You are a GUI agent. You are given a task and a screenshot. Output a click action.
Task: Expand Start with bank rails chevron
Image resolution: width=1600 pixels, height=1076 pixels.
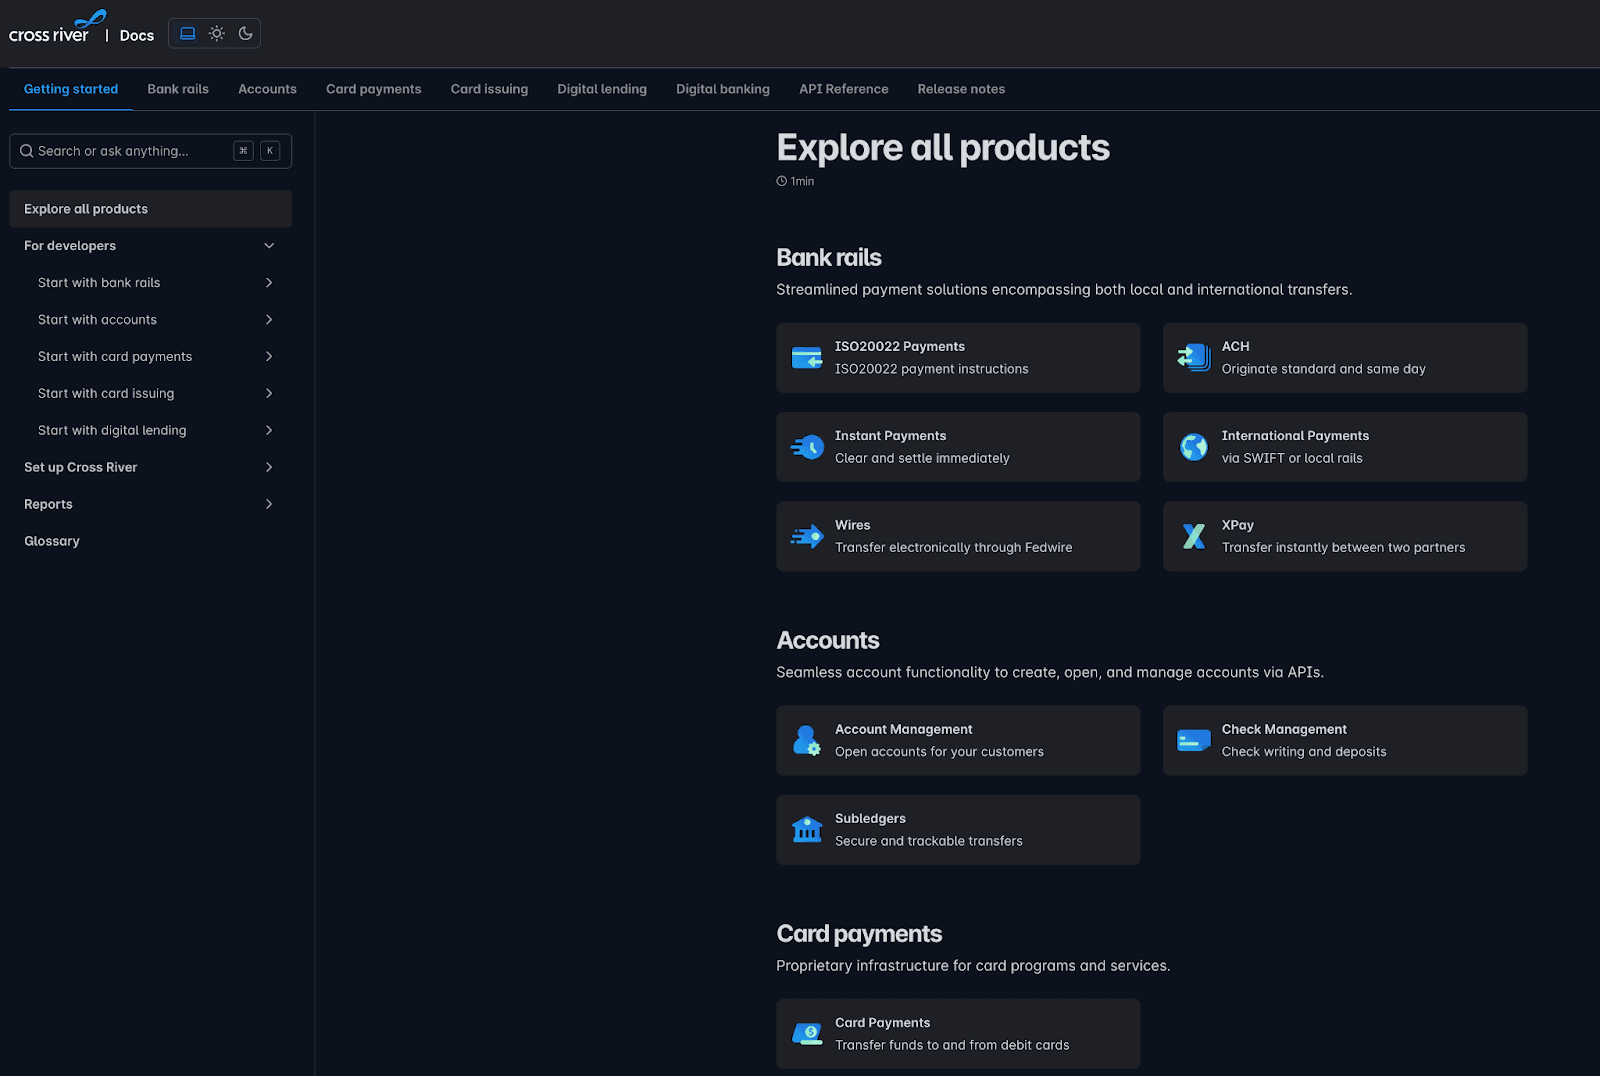point(268,283)
